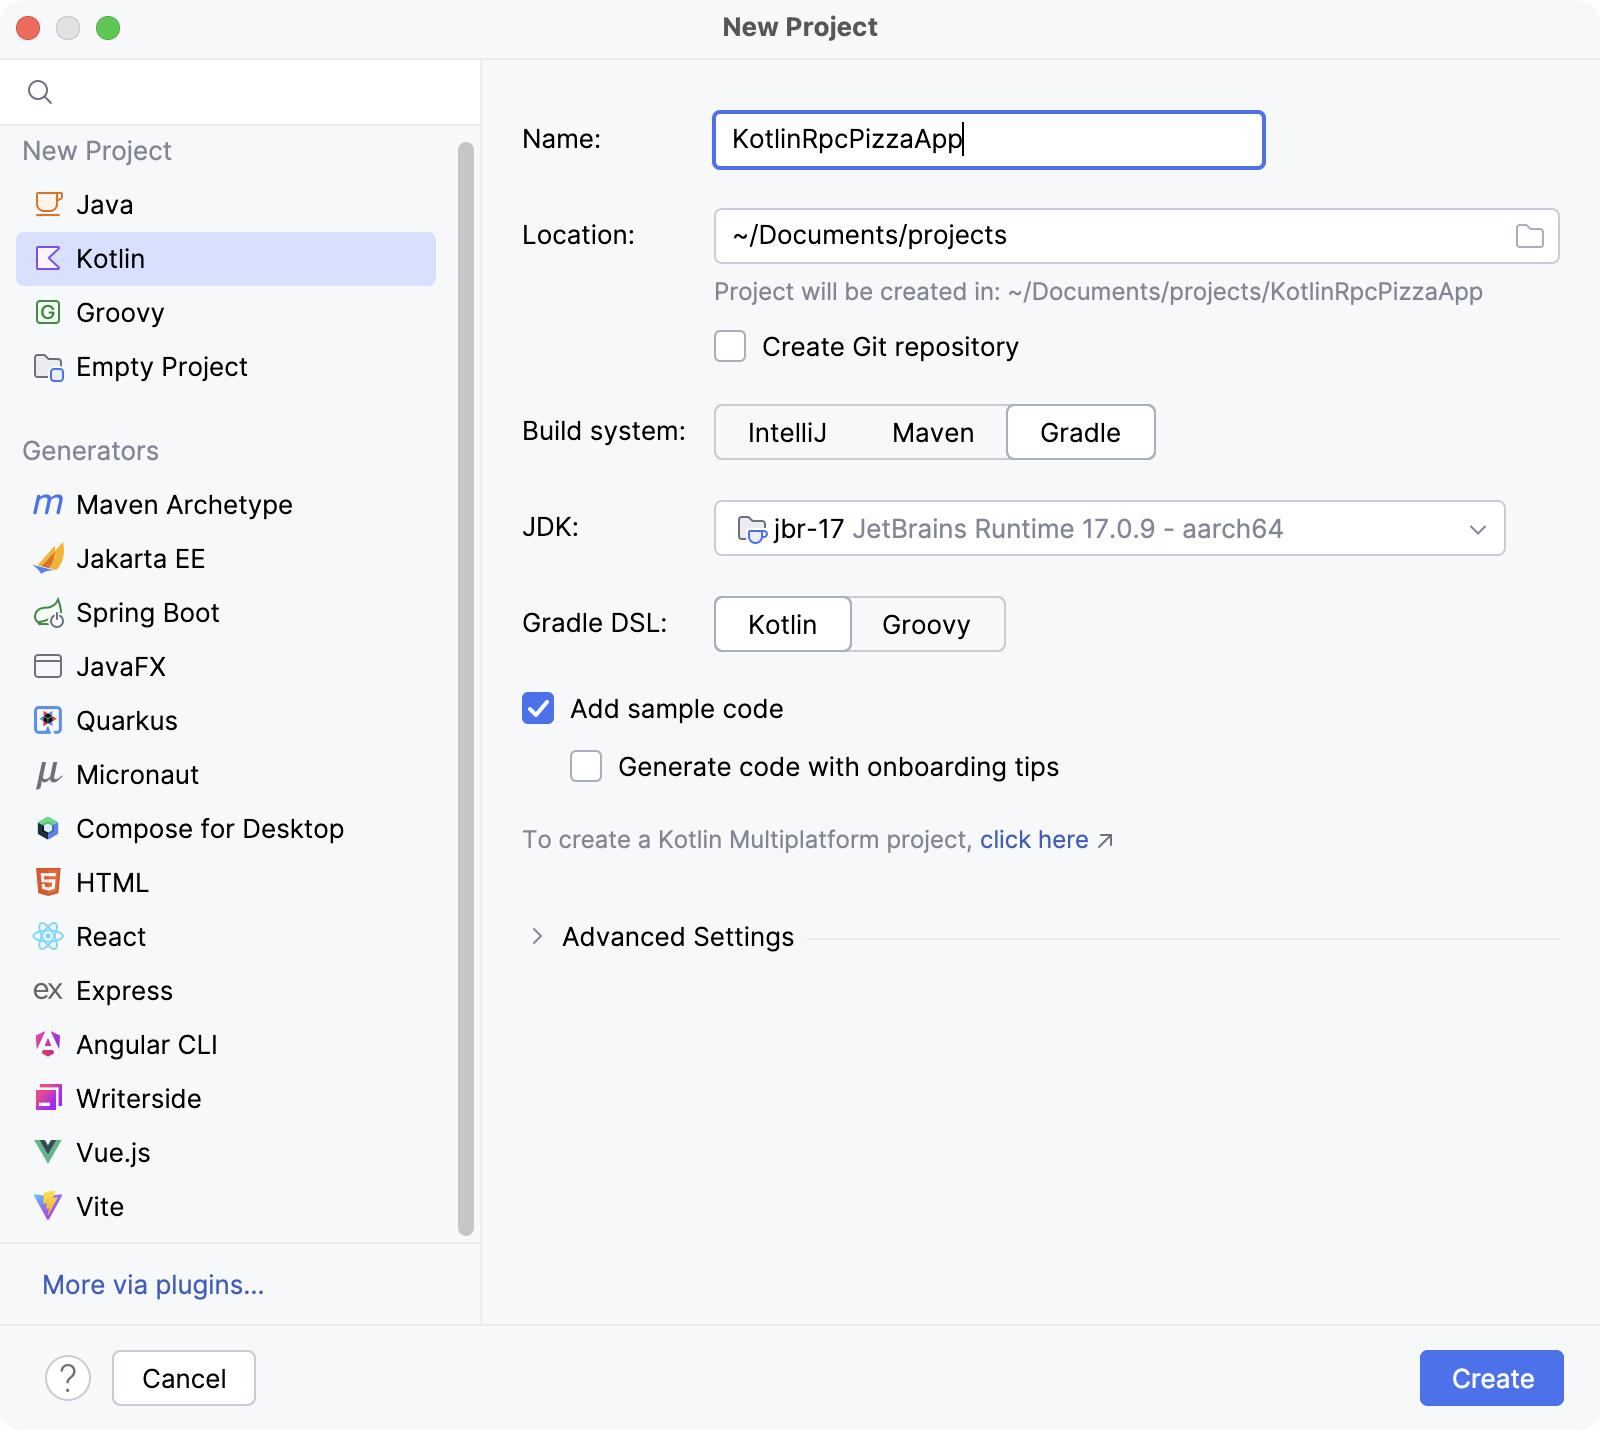Switch Build system to Maven
The height and width of the screenshot is (1430, 1600).
[x=932, y=432]
